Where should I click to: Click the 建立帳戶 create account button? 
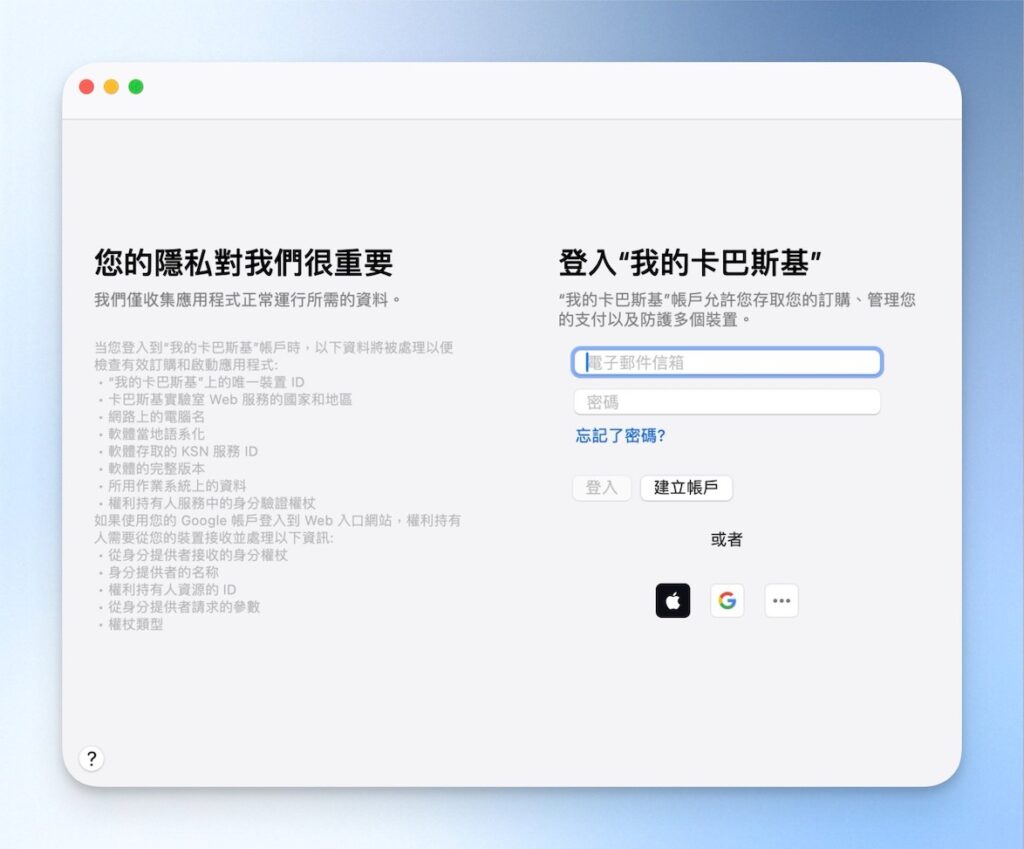pyautogui.click(x=686, y=488)
